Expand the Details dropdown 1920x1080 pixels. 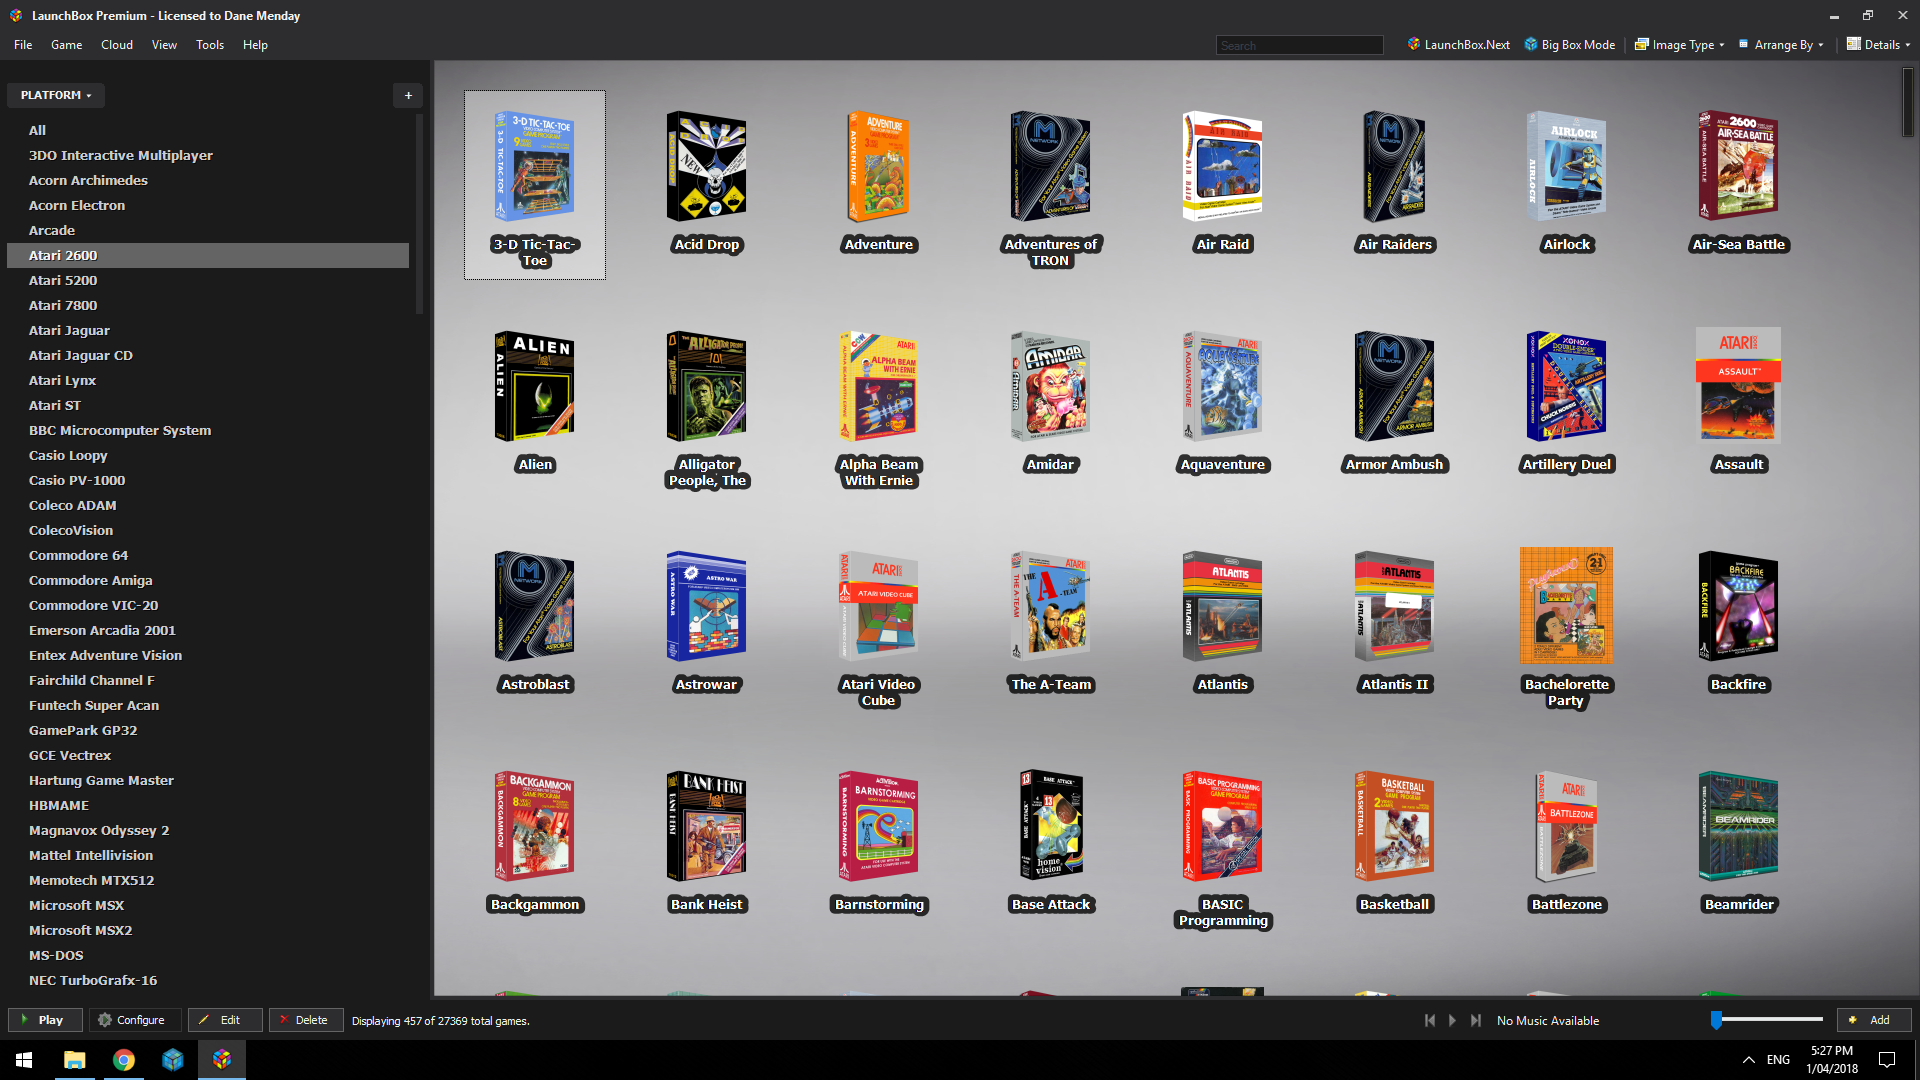tap(1878, 45)
